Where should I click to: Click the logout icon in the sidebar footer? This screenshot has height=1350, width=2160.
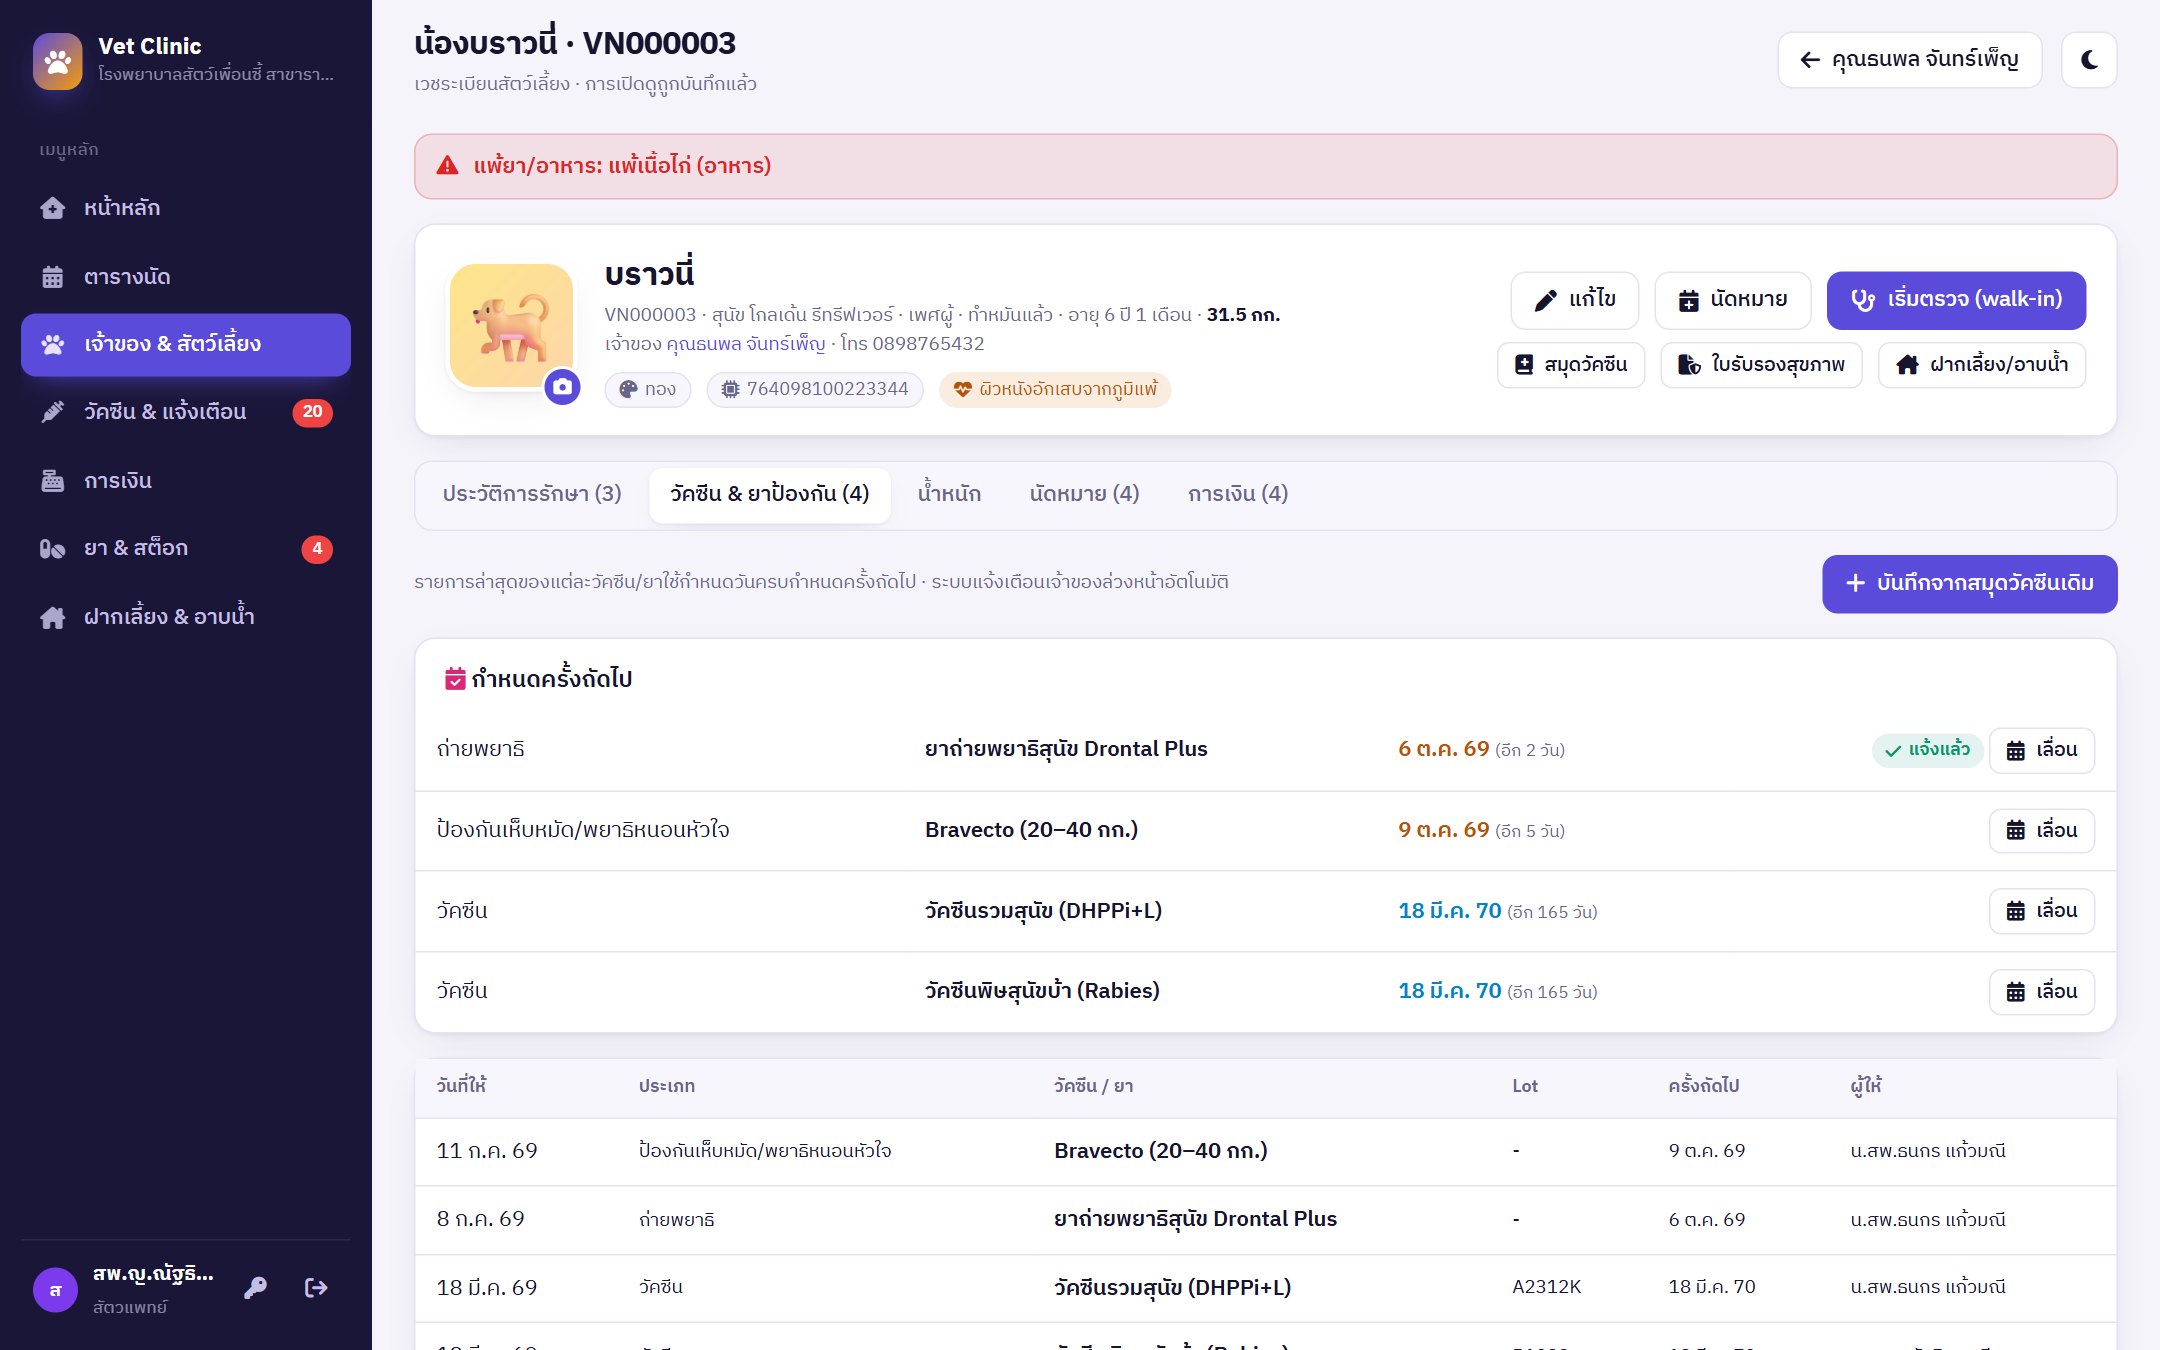point(316,1288)
